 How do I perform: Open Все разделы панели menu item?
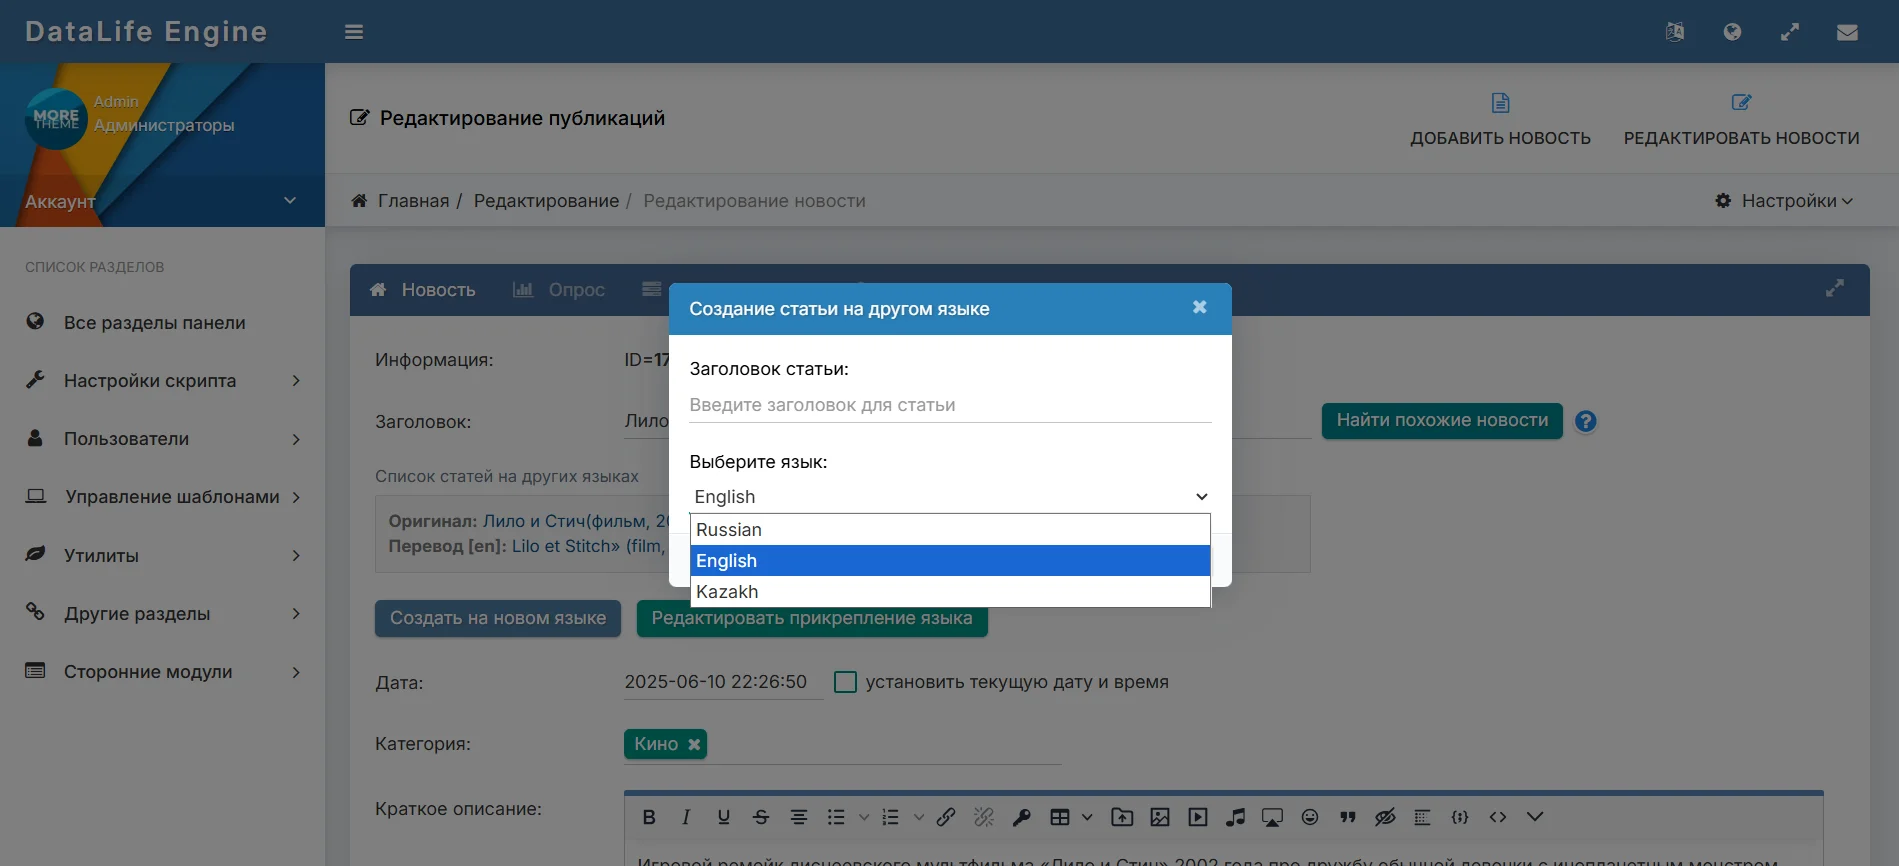click(154, 323)
